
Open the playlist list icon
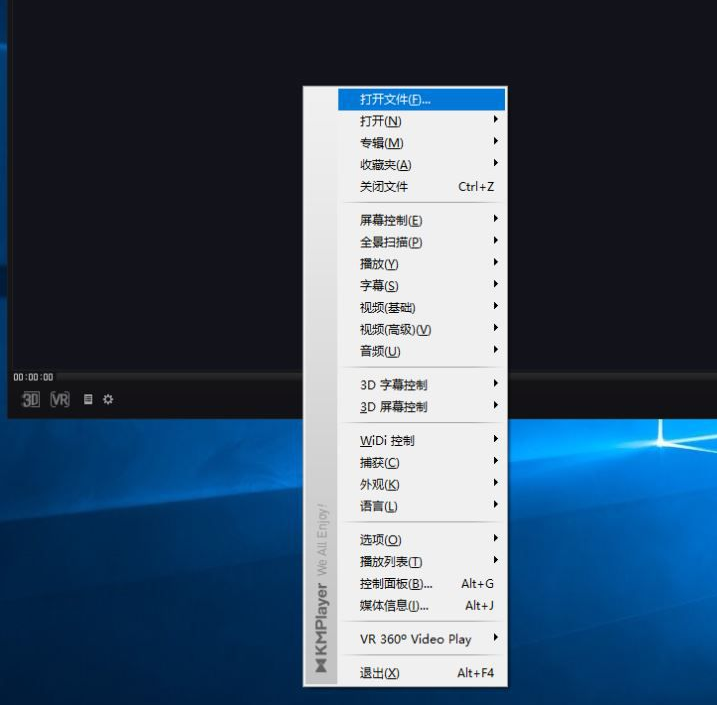pyautogui.click(x=88, y=399)
